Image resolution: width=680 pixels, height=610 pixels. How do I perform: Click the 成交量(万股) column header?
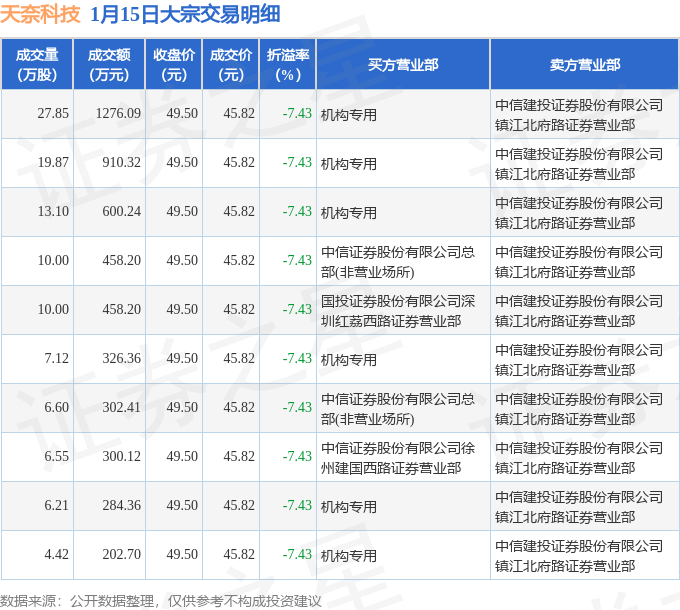coord(37,65)
